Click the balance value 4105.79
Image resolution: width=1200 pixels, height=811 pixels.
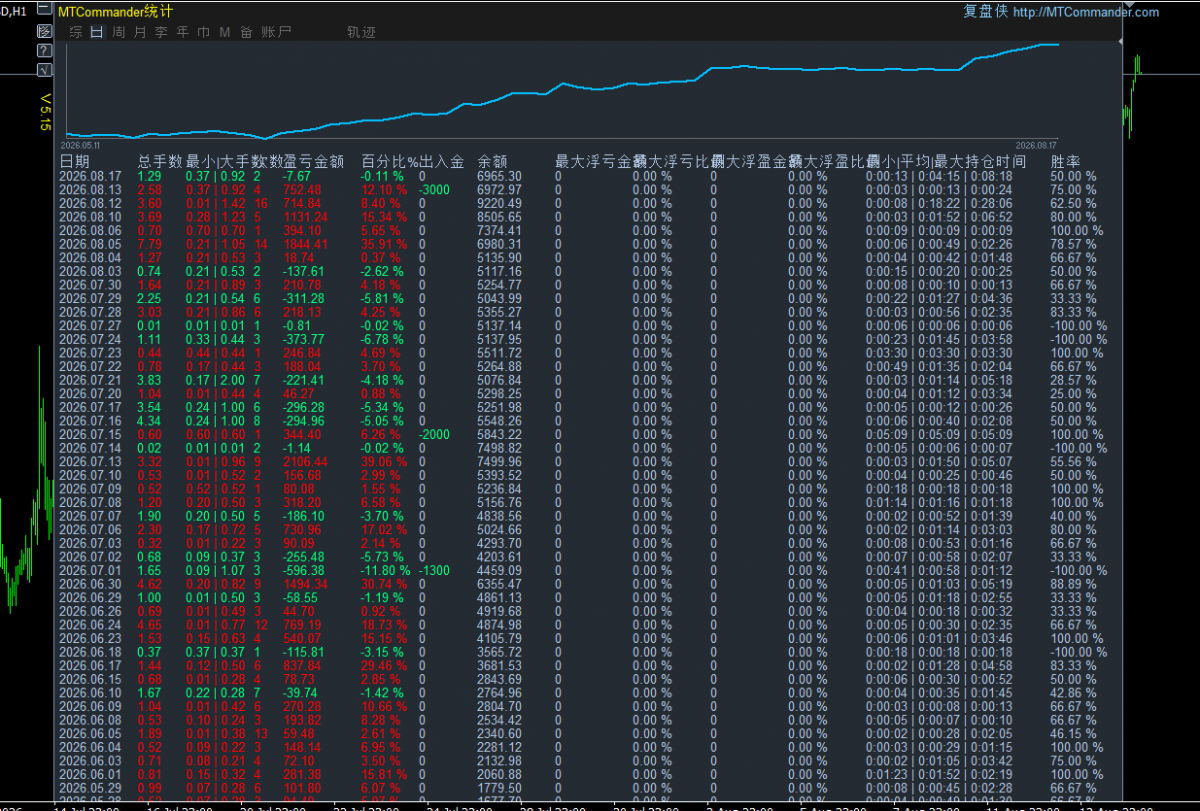(500, 638)
